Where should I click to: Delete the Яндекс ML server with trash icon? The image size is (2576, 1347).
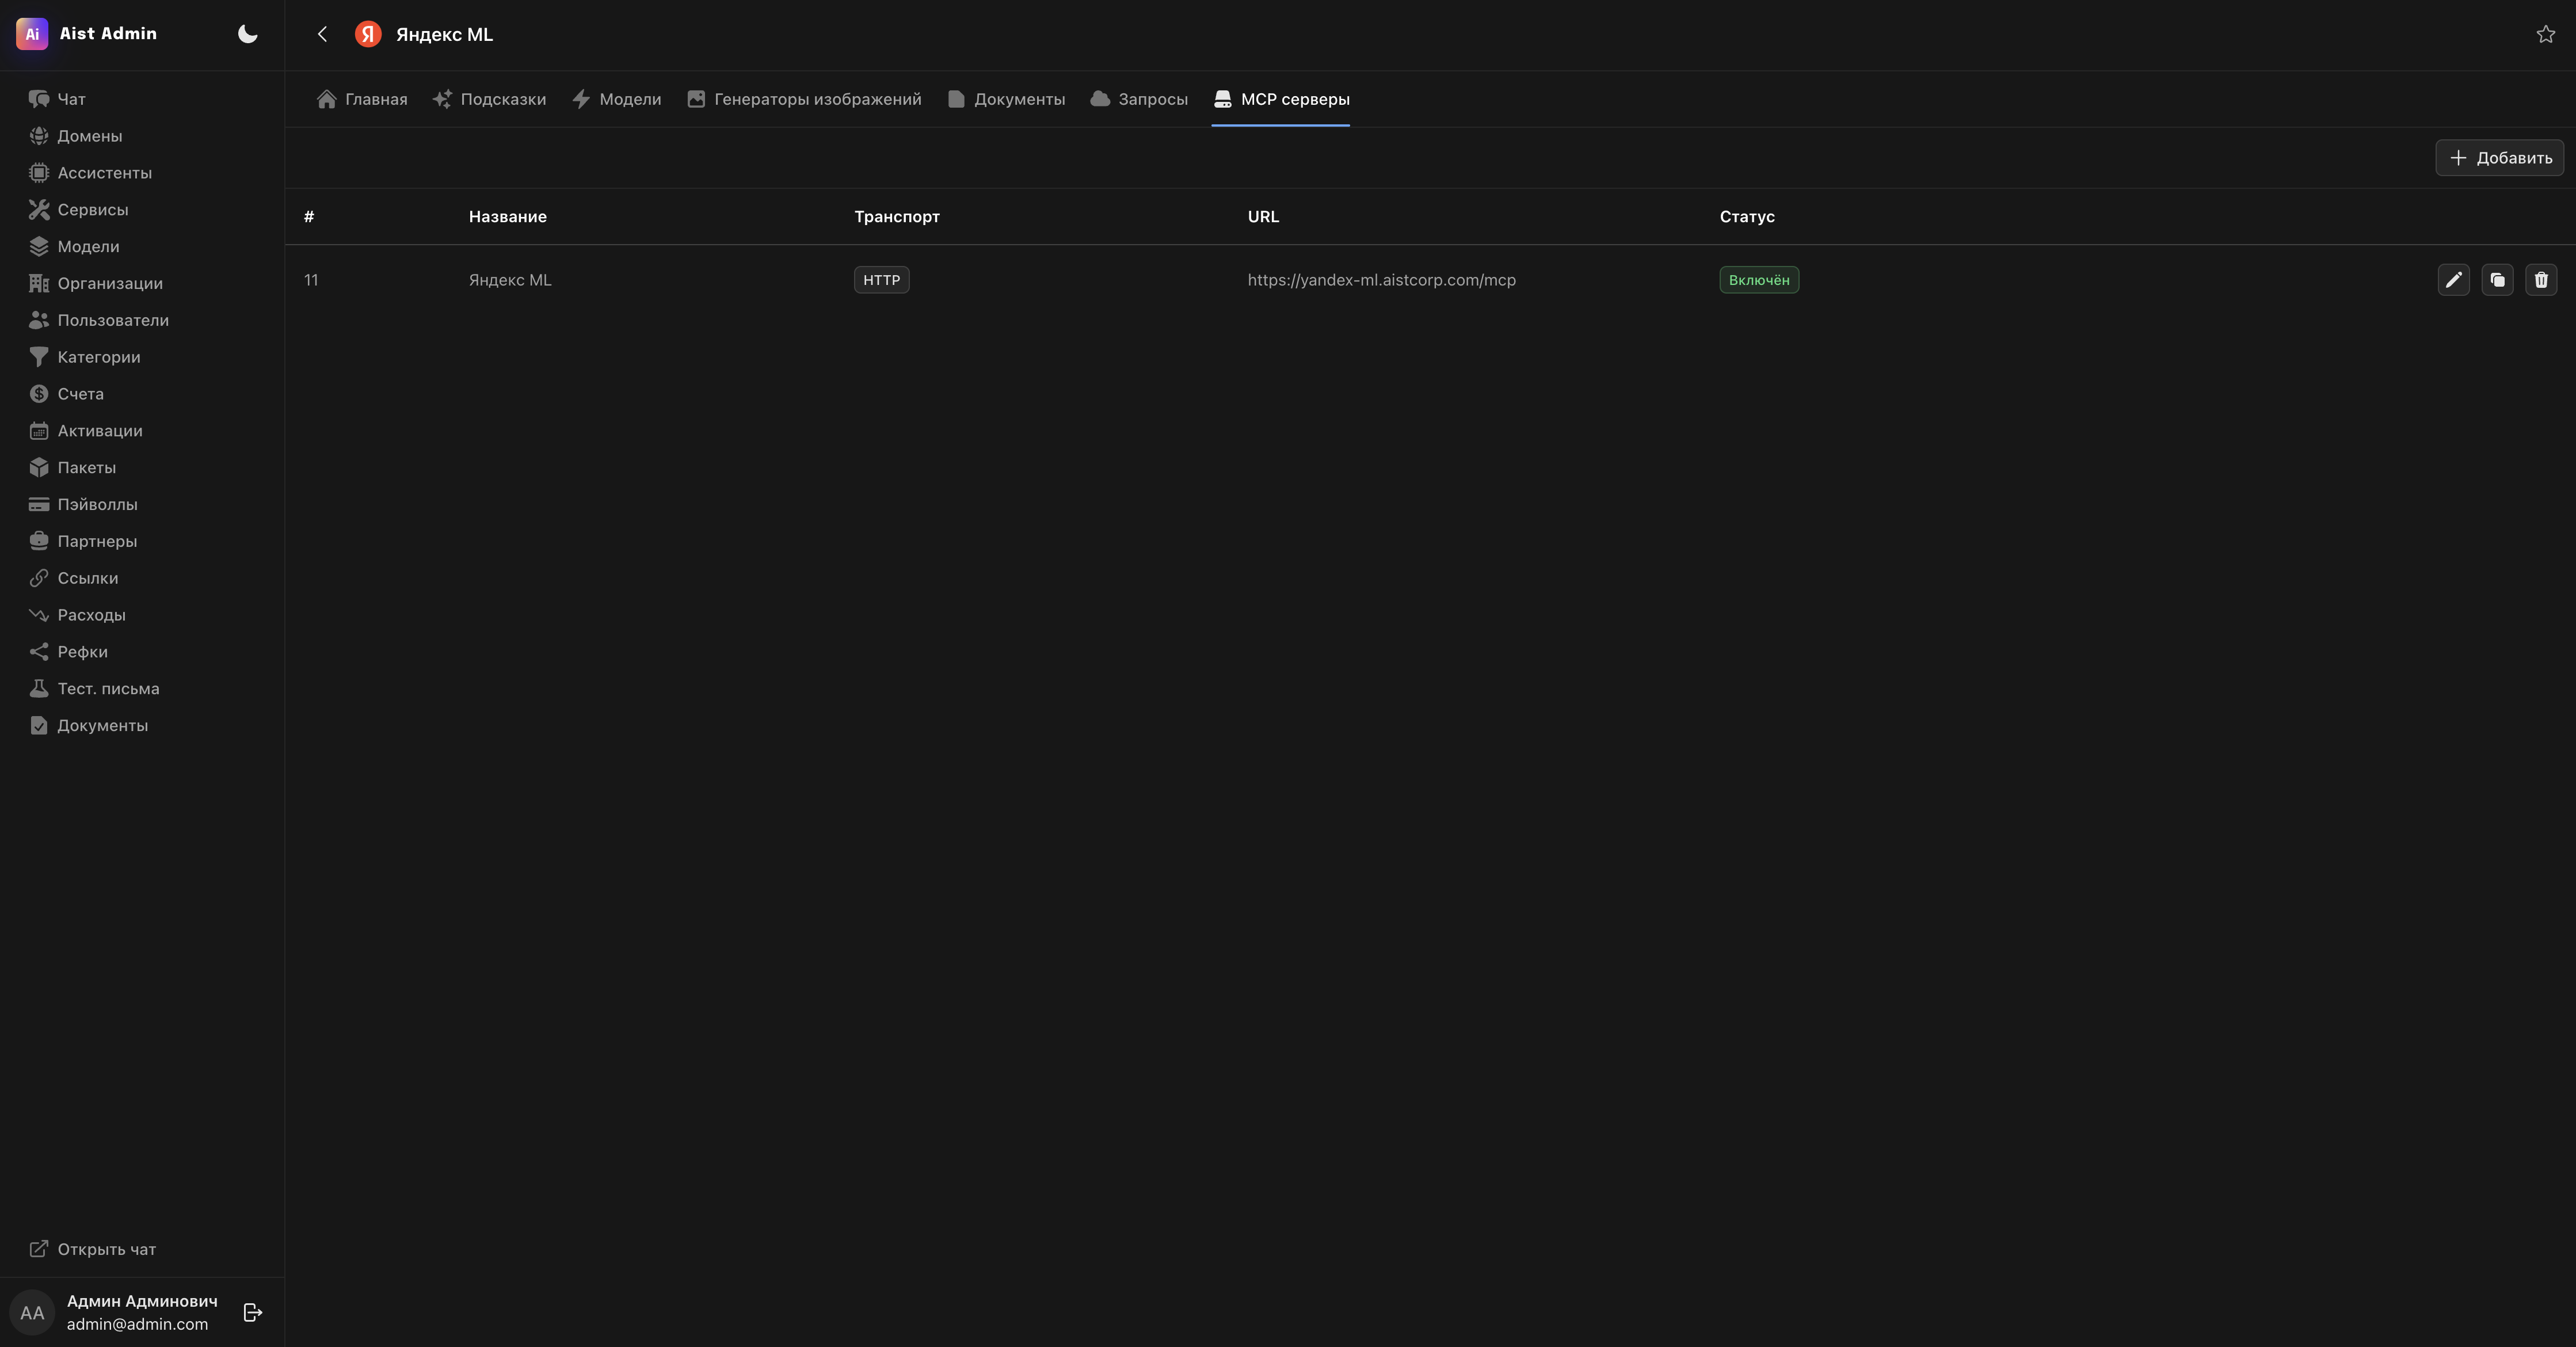(x=2542, y=280)
